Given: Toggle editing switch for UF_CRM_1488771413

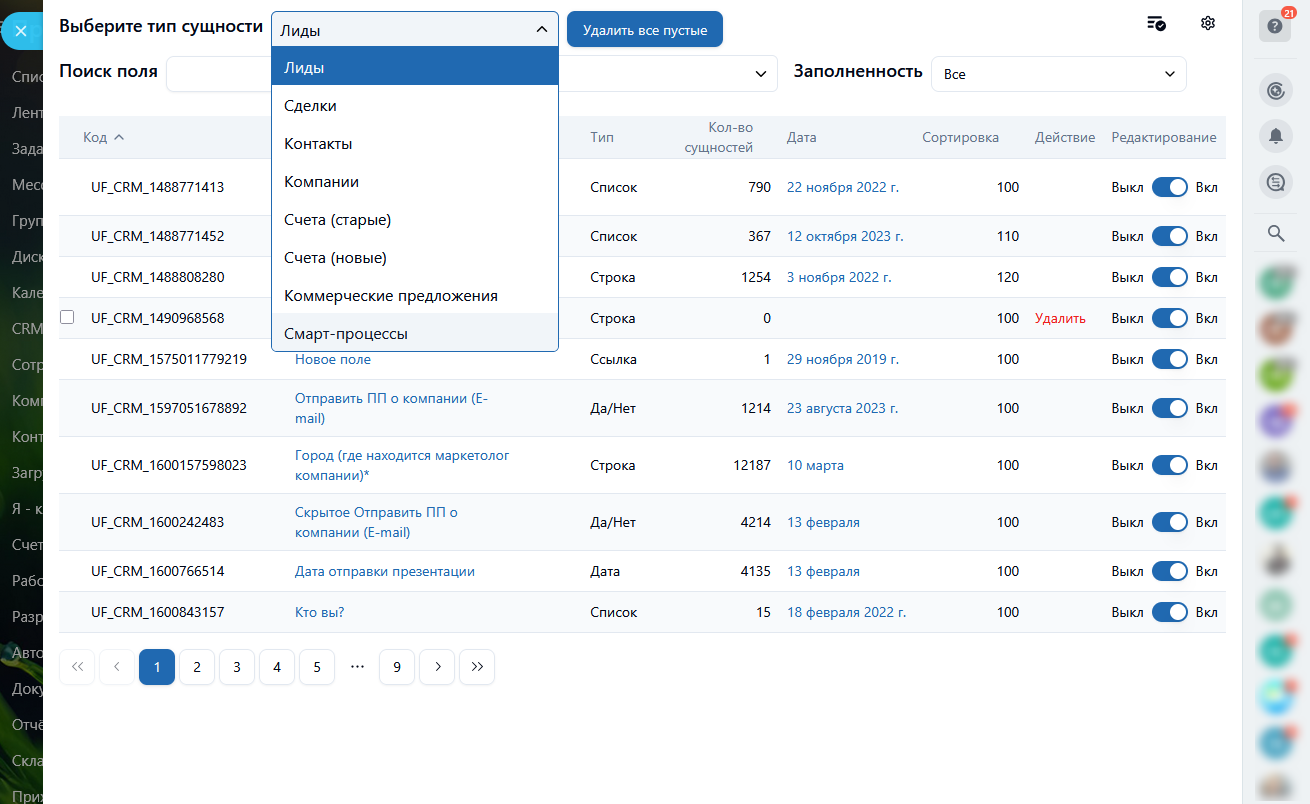Looking at the screenshot, I should click(1169, 187).
